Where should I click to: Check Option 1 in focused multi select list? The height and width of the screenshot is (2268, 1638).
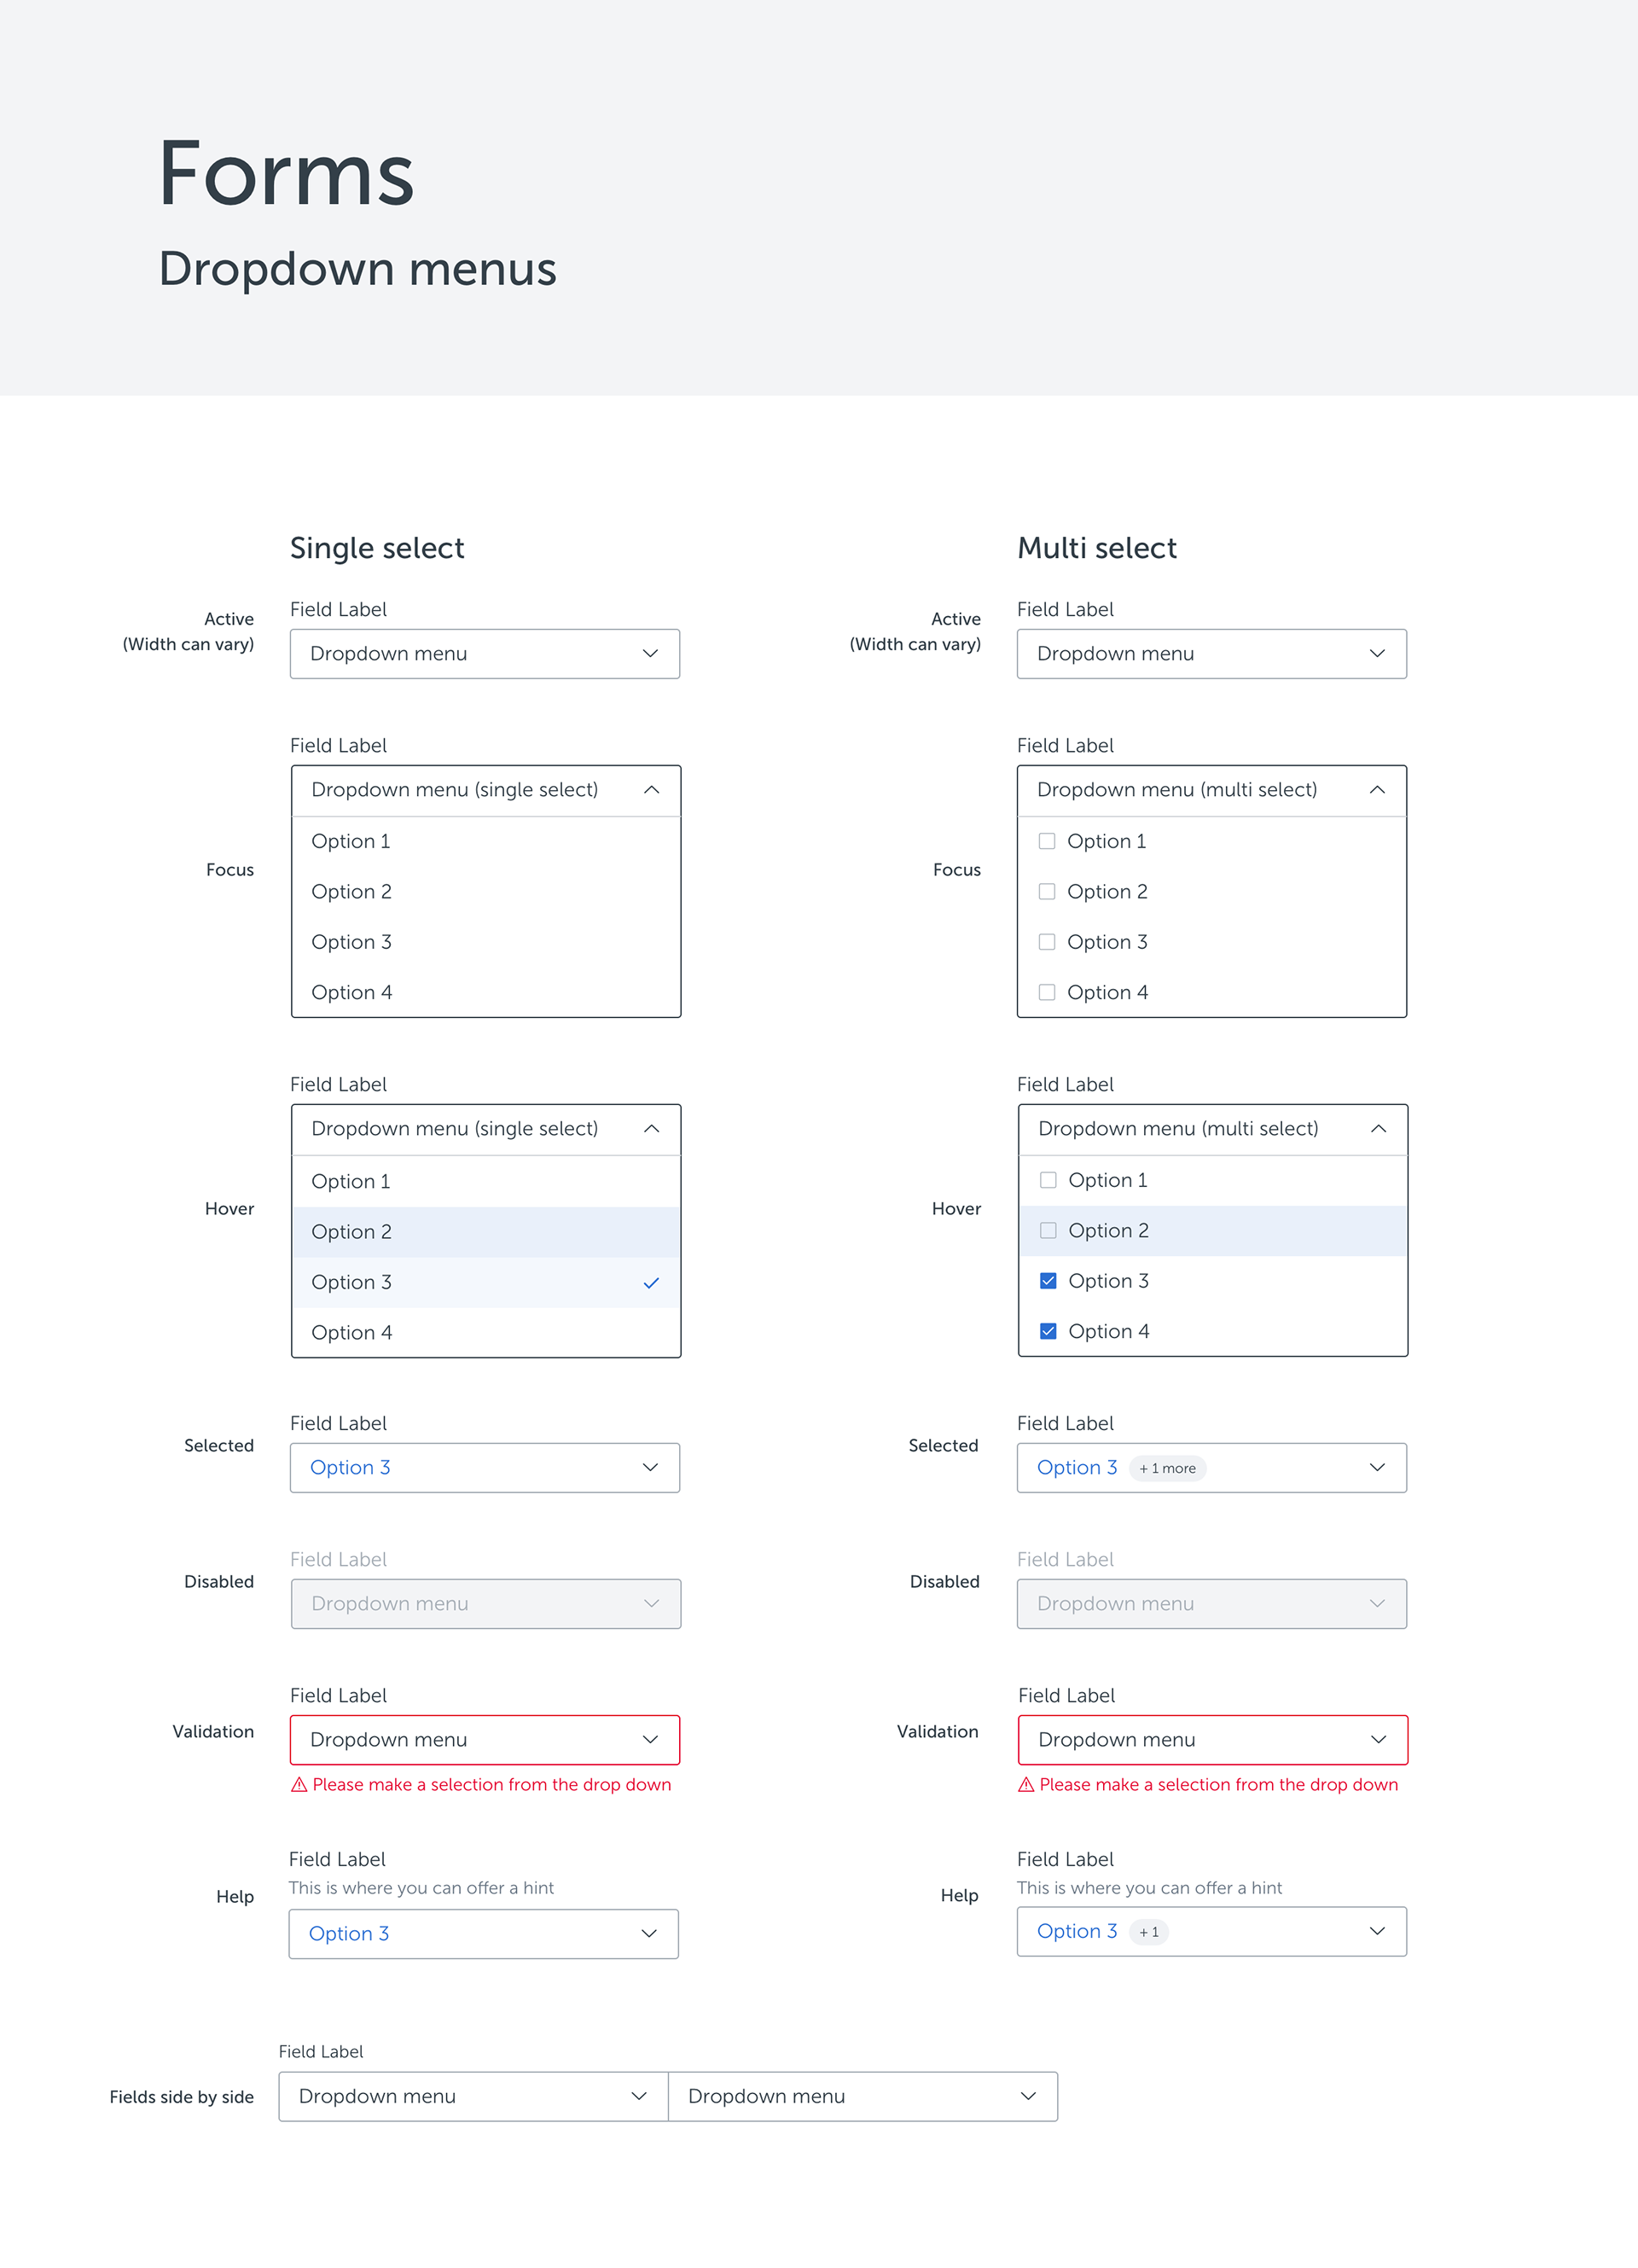(x=1047, y=841)
